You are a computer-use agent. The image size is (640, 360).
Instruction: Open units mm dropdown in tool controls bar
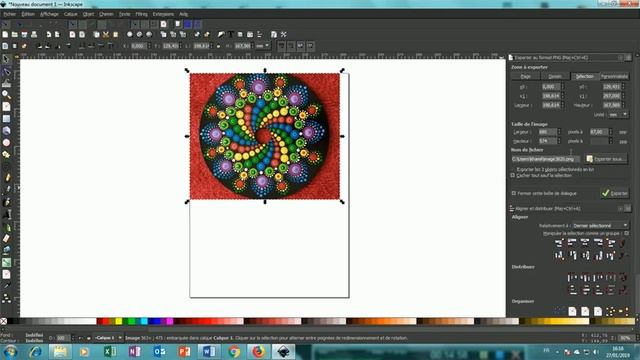[262, 46]
